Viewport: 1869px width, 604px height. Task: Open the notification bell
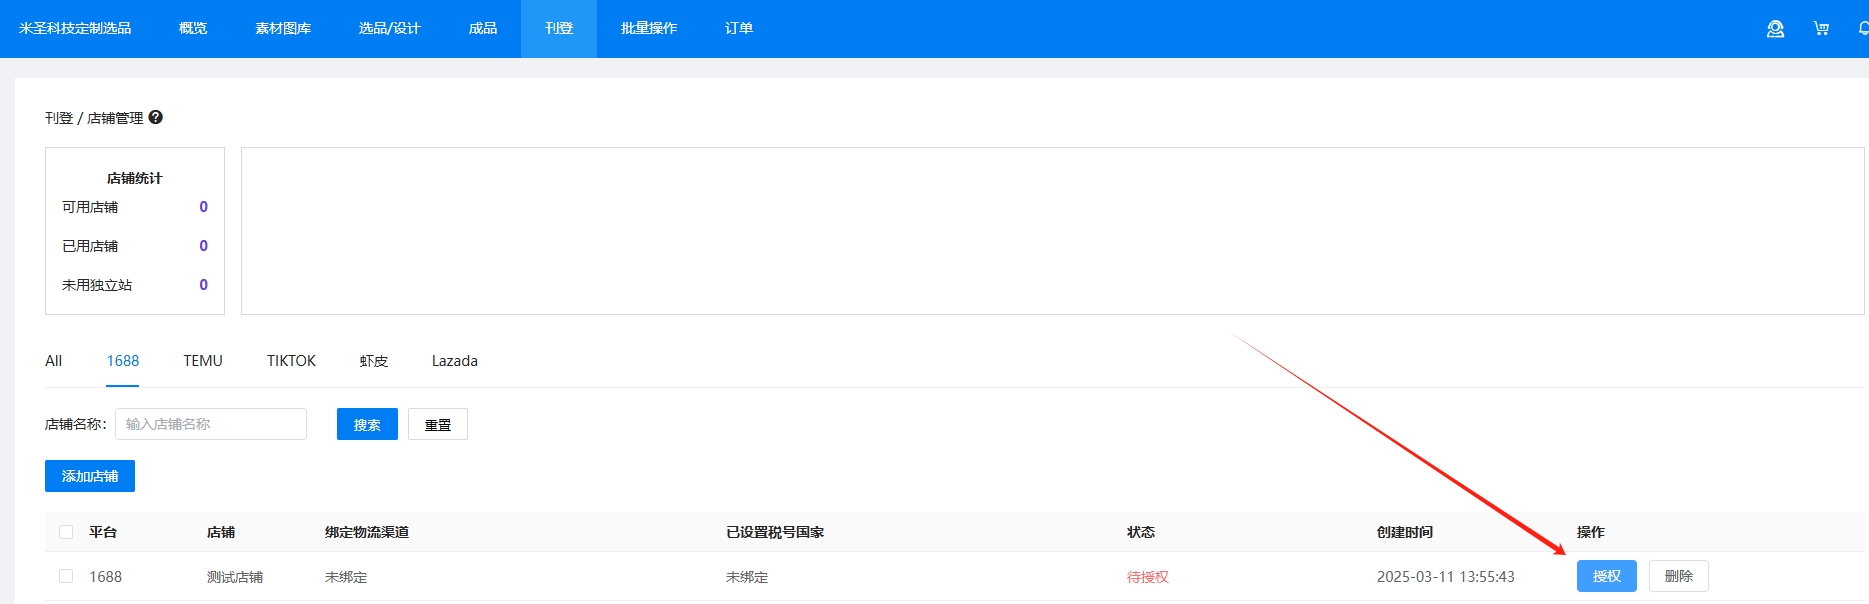[1862, 29]
